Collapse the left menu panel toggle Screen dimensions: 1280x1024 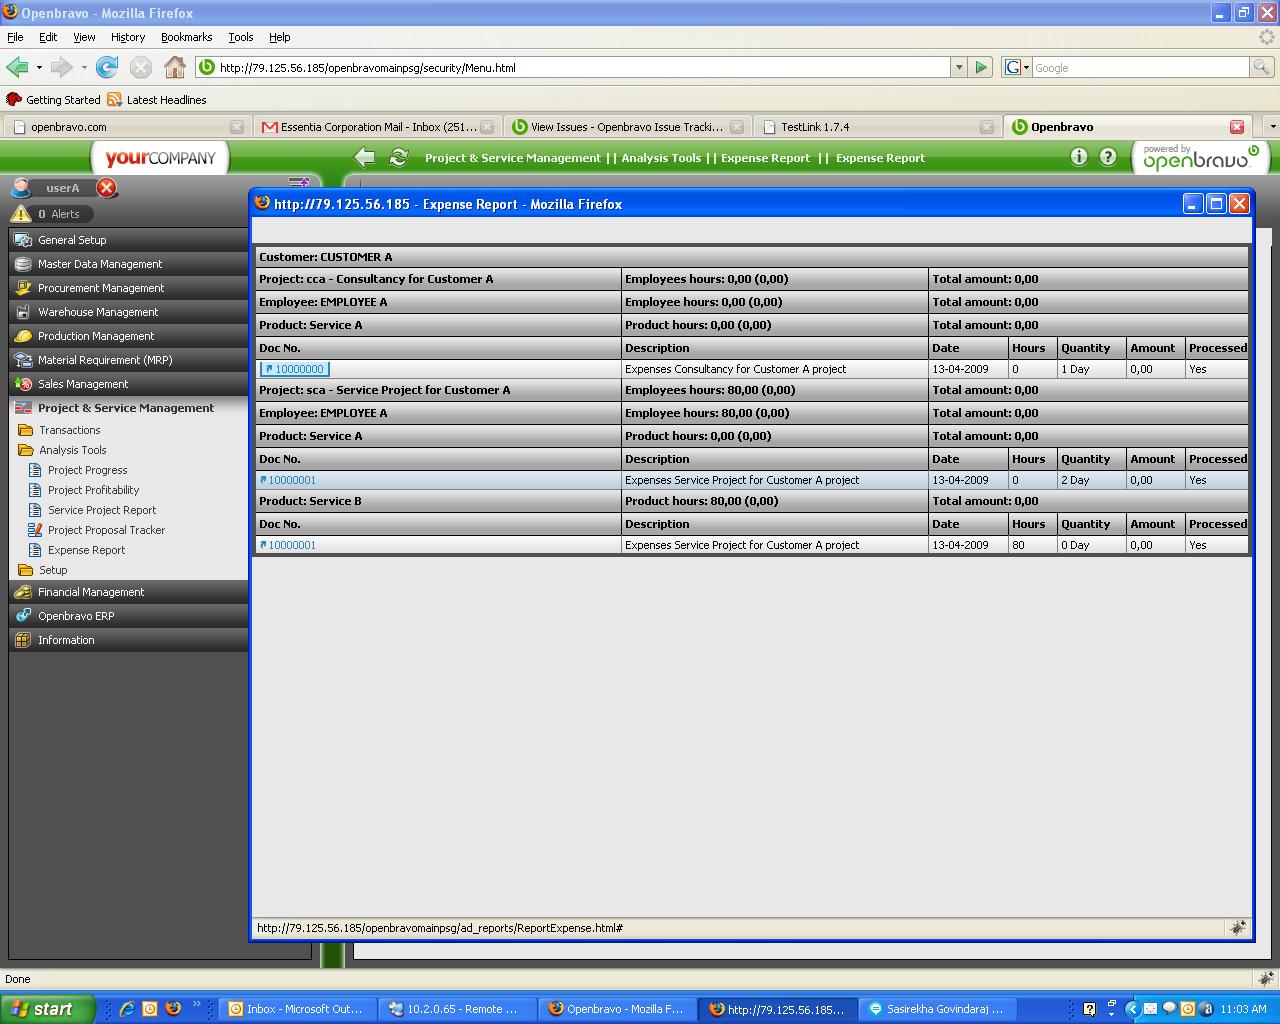[298, 183]
